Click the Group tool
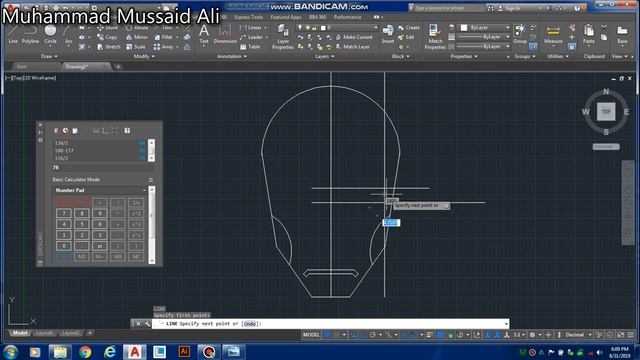 click(x=520, y=34)
